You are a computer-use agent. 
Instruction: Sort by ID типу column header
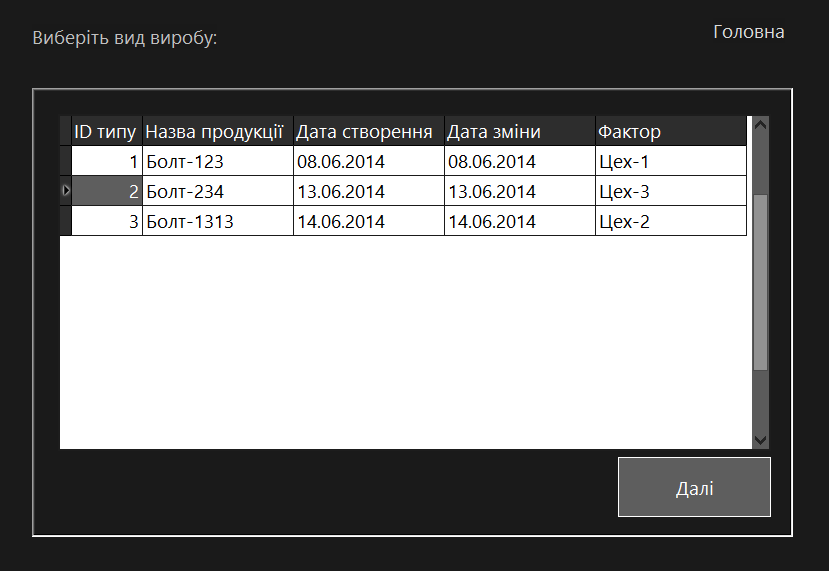(107, 131)
